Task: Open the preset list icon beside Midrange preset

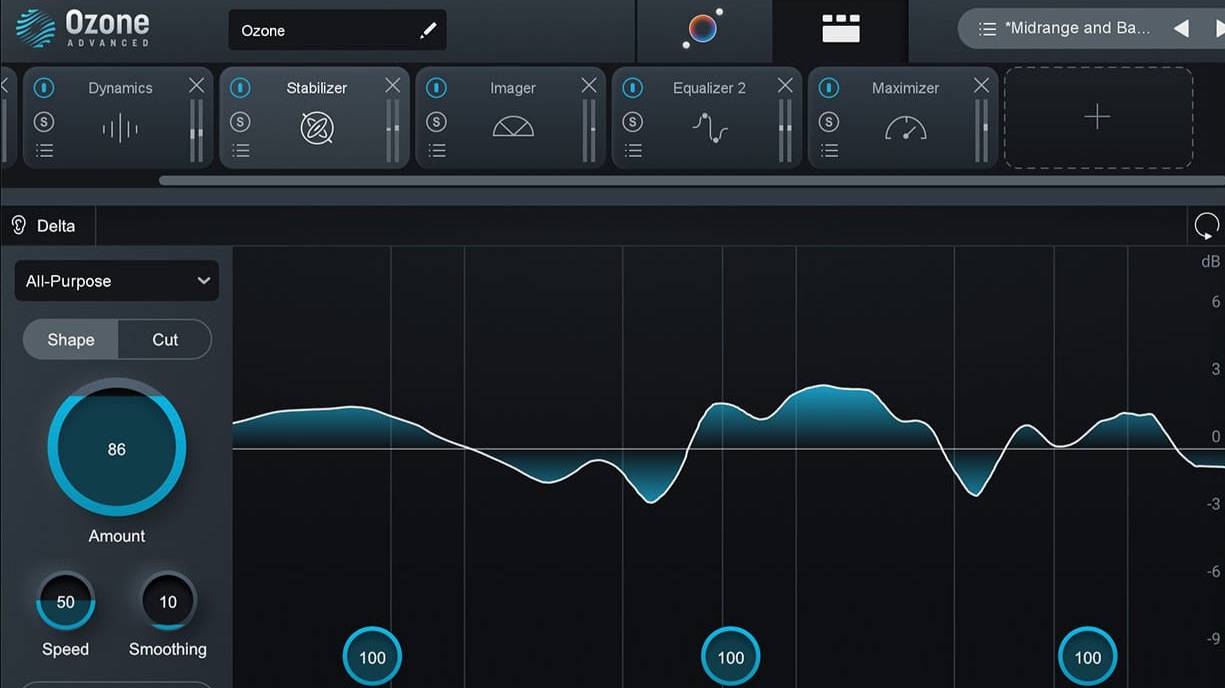Action: tap(987, 29)
